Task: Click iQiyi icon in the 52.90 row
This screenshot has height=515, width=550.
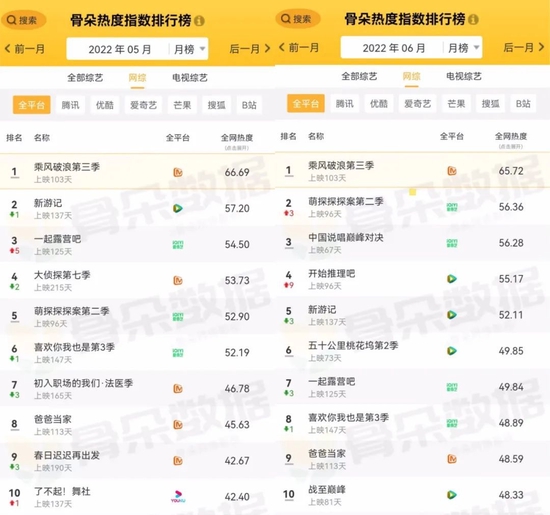Action: tap(178, 317)
